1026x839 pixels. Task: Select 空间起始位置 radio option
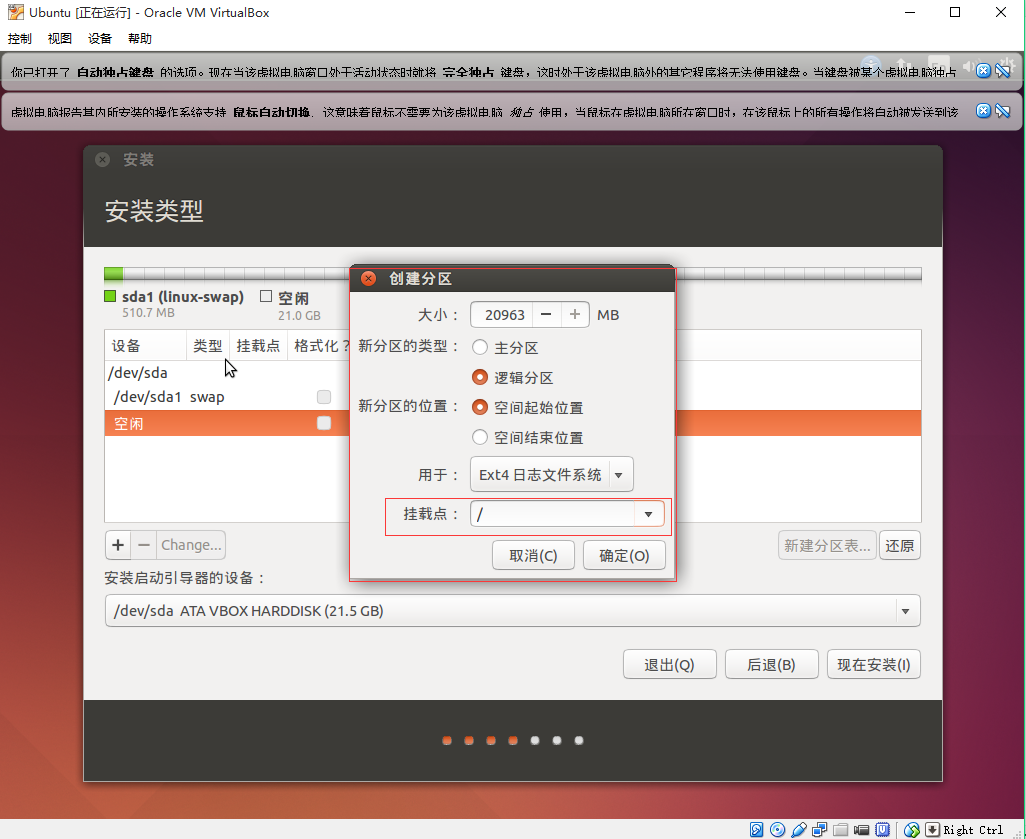[480, 407]
